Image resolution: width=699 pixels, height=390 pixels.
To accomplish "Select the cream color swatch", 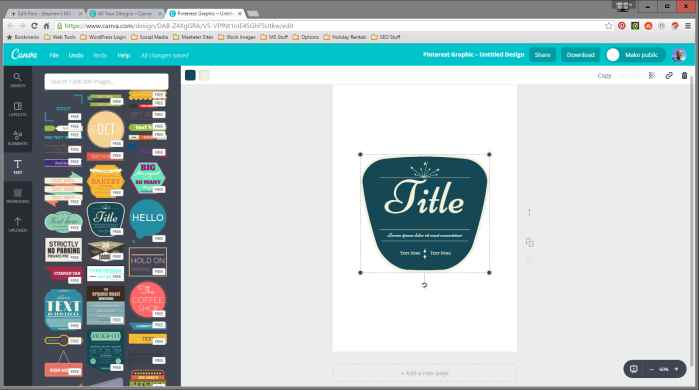I will (x=204, y=75).
